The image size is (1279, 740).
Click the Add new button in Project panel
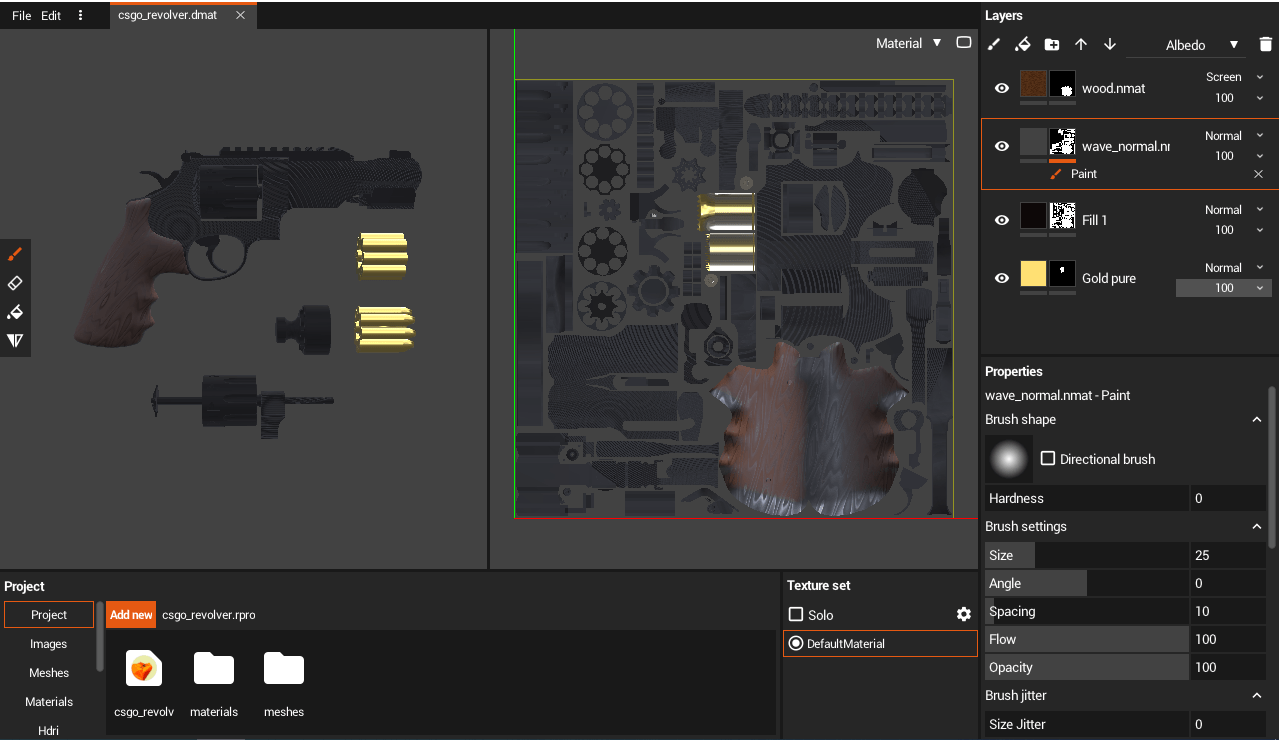click(x=130, y=614)
